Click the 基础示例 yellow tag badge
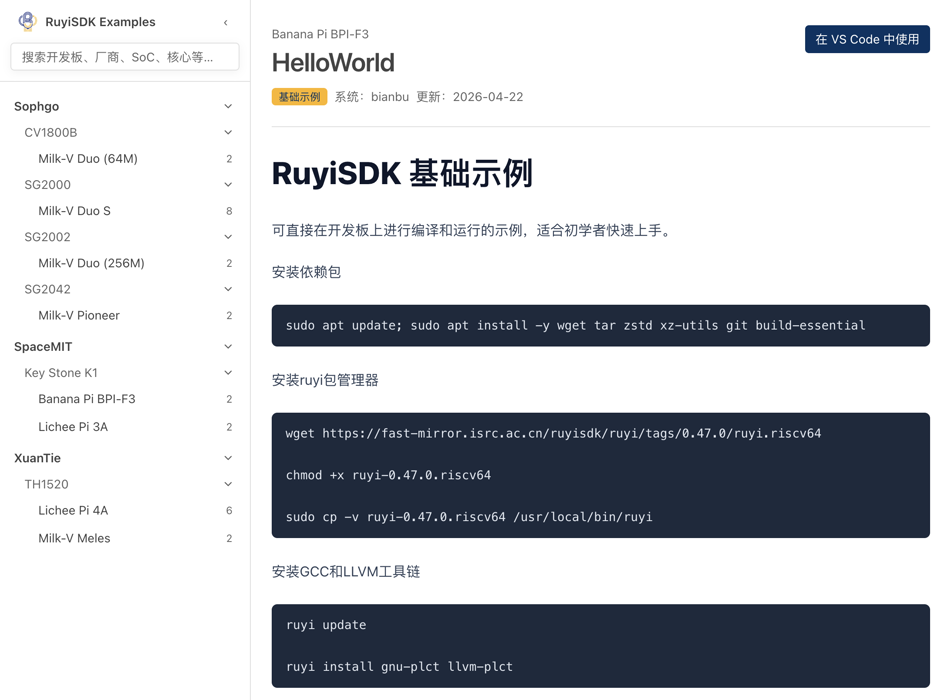The image size is (951, 700). pos(299,96)
